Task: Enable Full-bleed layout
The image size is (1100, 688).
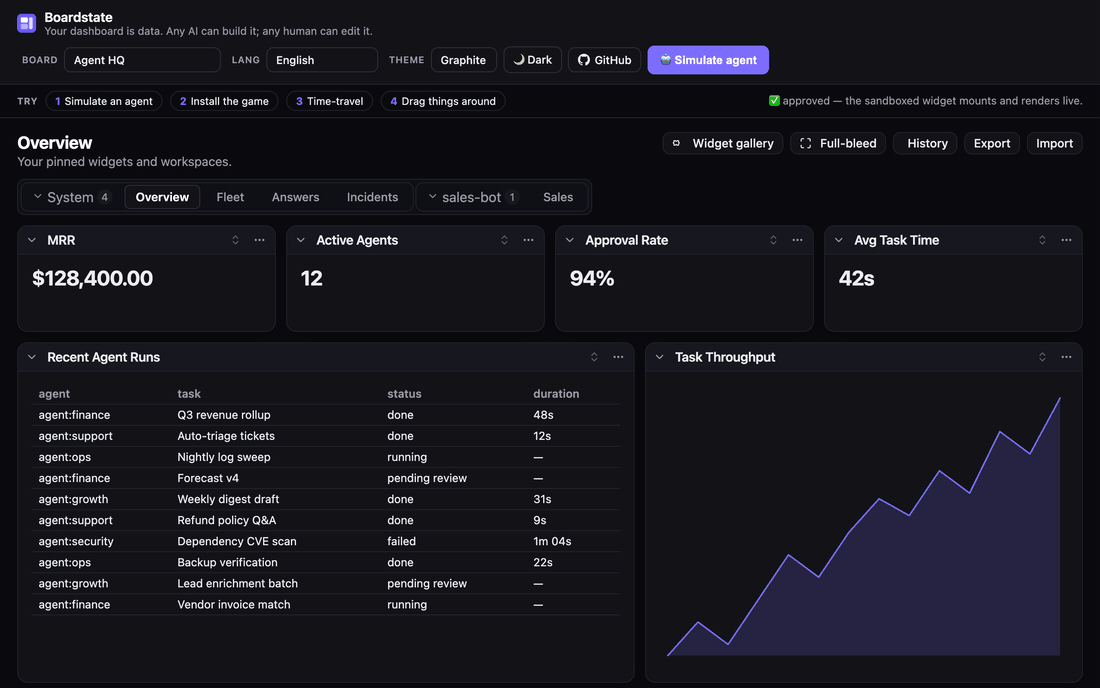Action: [838, 143]
